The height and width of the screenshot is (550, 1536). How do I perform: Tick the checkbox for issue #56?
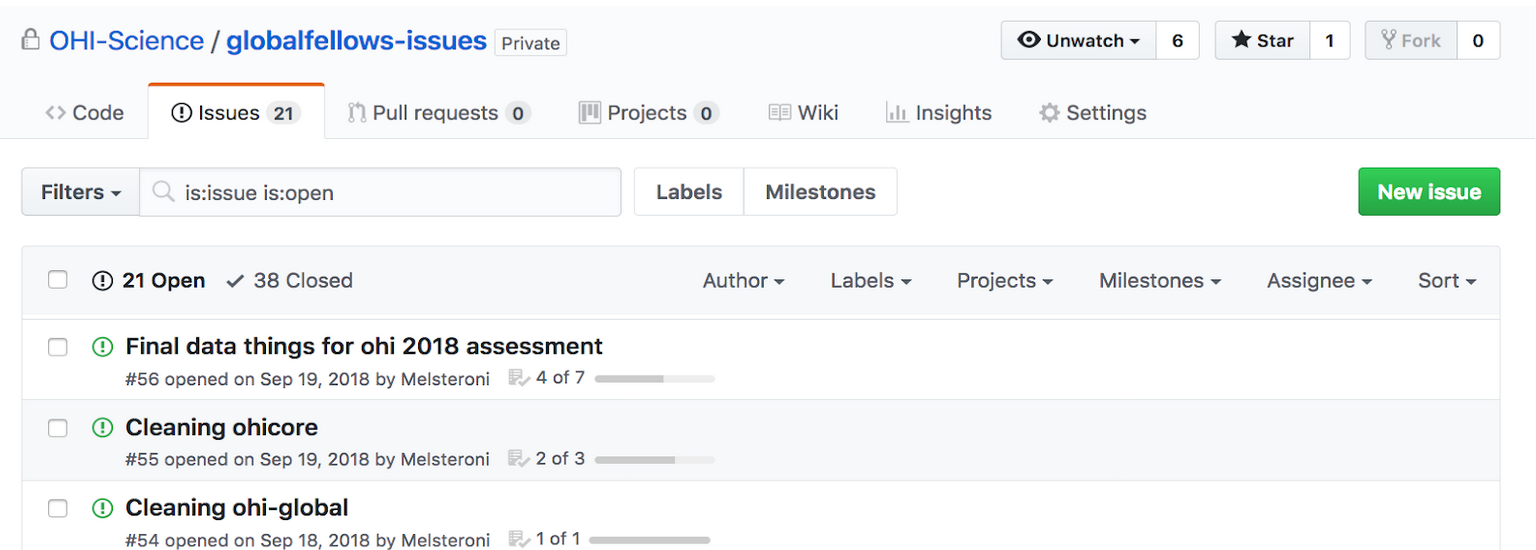(x=58, y=347)
